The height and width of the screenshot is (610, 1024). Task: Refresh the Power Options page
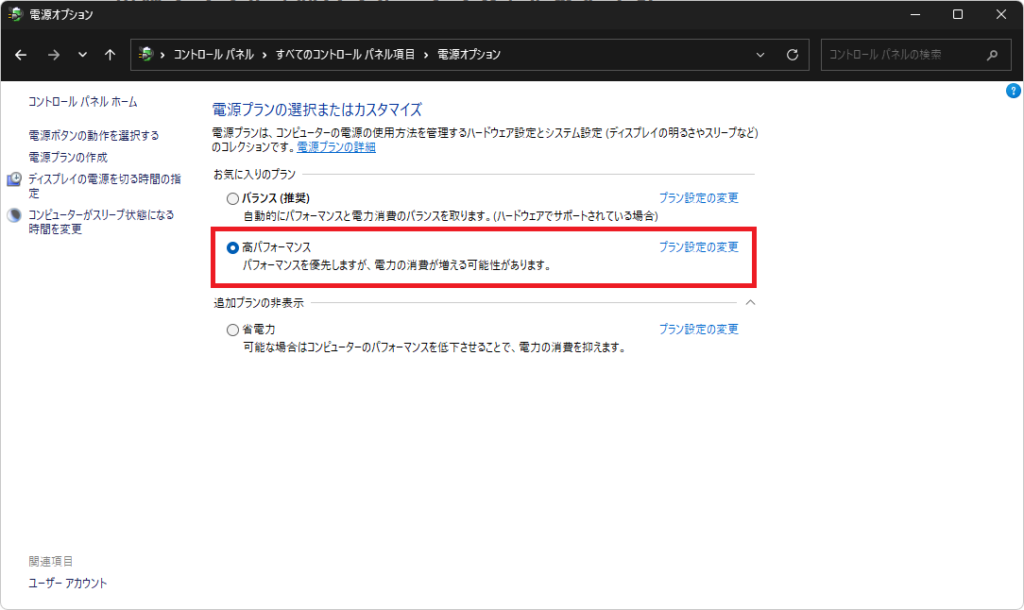tap(792, 55)
